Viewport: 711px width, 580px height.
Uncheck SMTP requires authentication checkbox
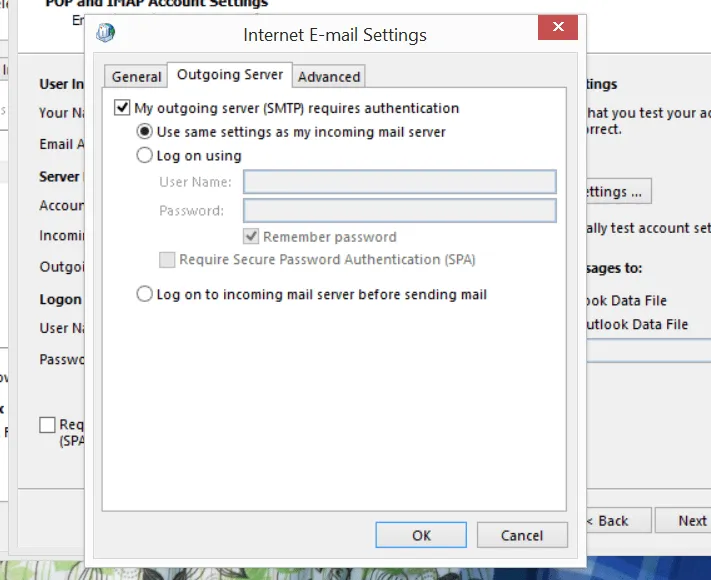[122, 108]
